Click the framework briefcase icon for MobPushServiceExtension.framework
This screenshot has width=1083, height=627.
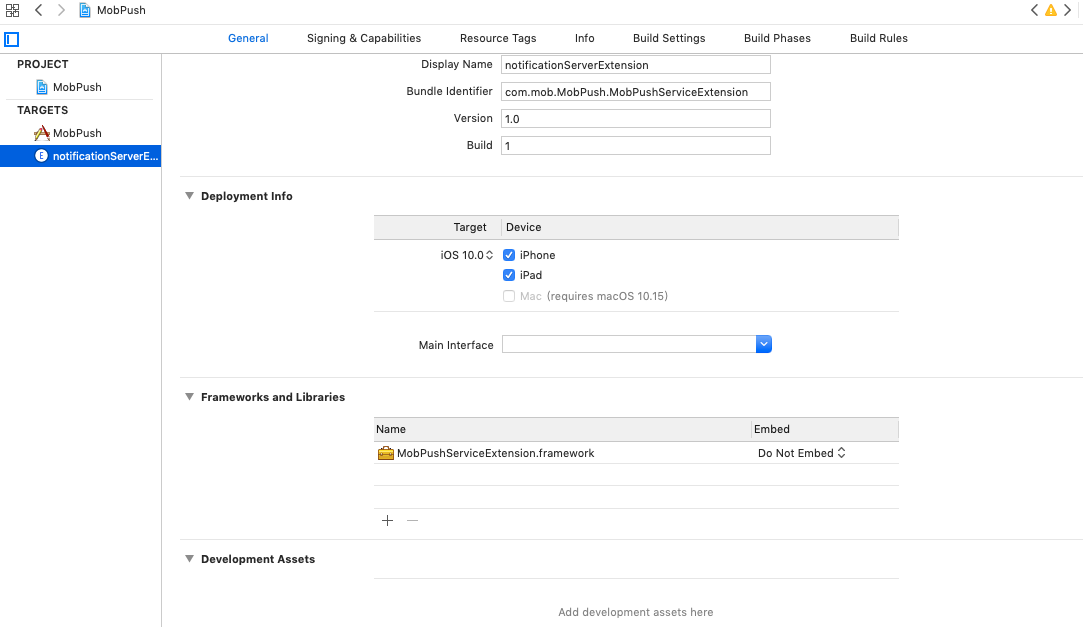tap(385, 453)
